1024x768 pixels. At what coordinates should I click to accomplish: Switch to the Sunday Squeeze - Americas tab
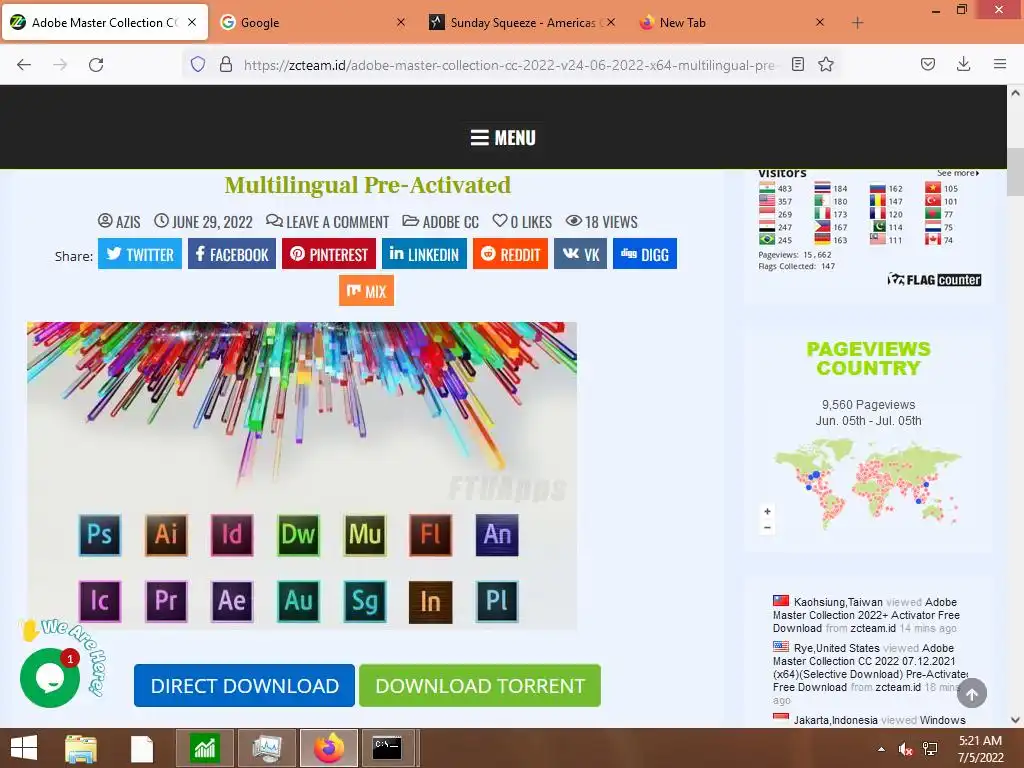(522, 22)
